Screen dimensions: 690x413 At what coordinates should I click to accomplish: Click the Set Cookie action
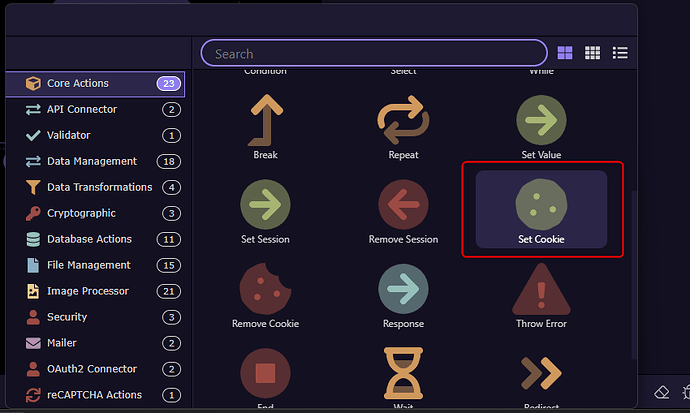tap(541, 206)
